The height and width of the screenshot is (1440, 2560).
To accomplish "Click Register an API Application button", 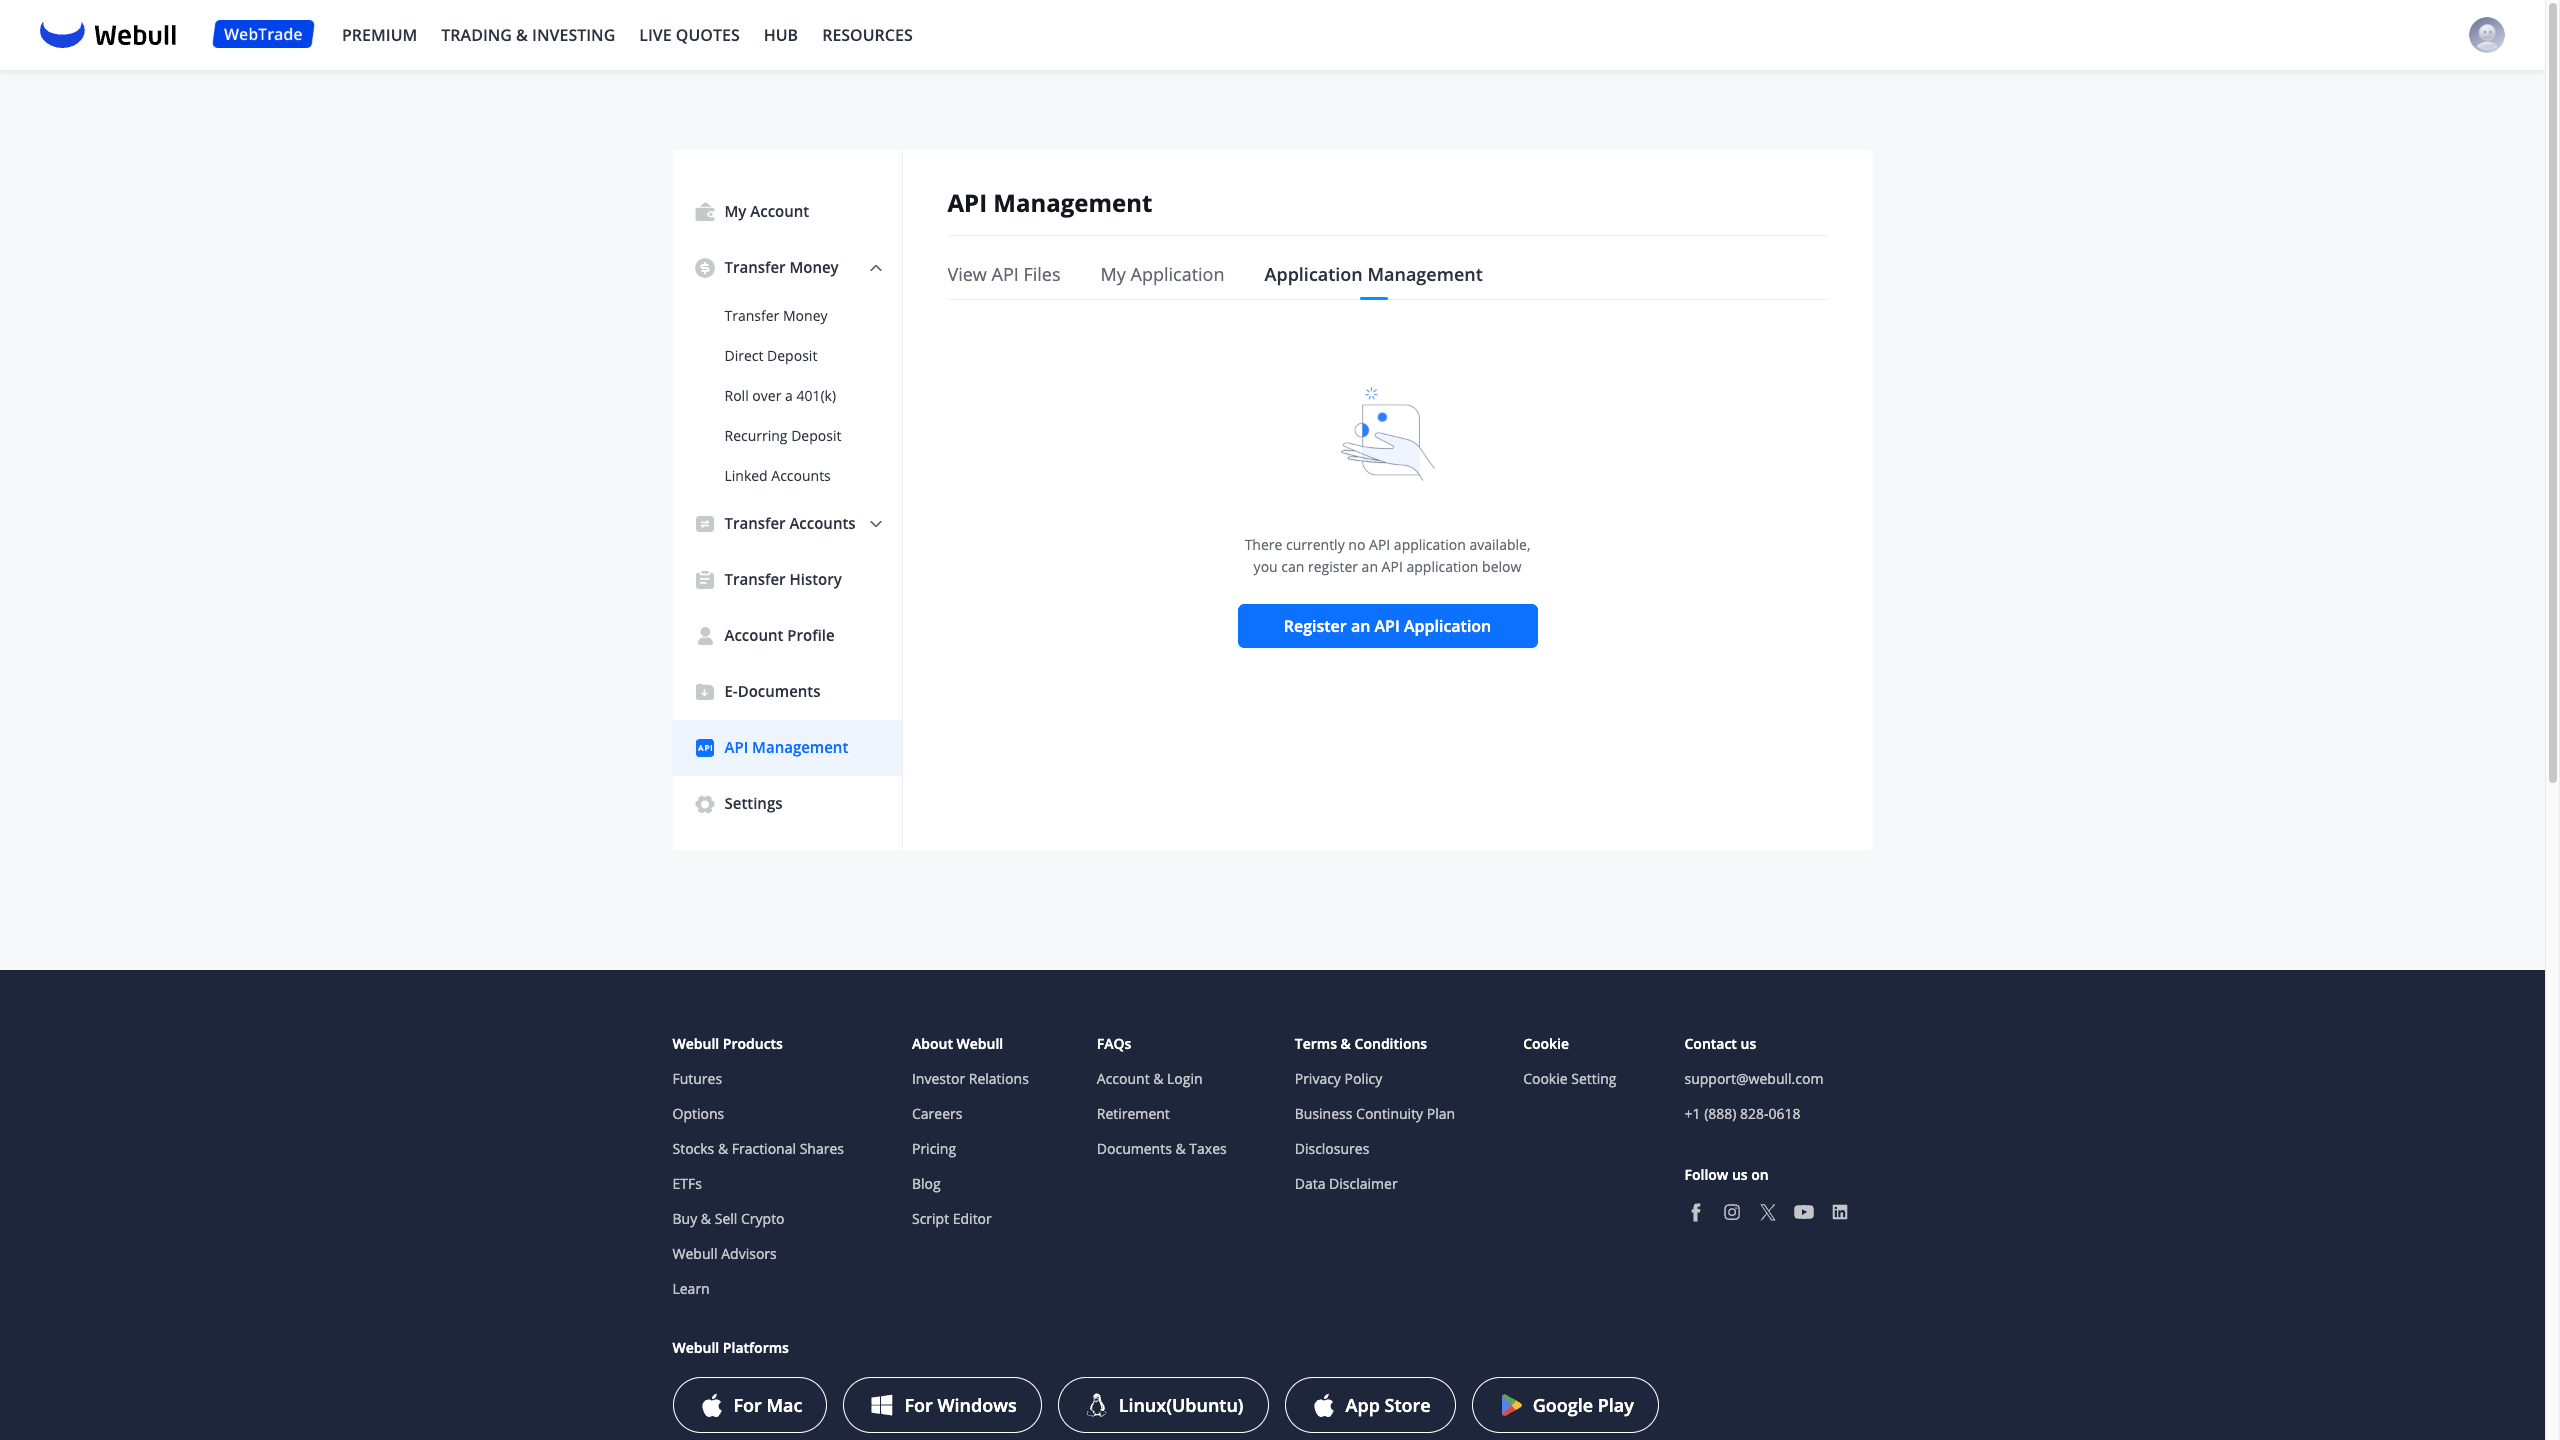I will (x=1387, y=626).
